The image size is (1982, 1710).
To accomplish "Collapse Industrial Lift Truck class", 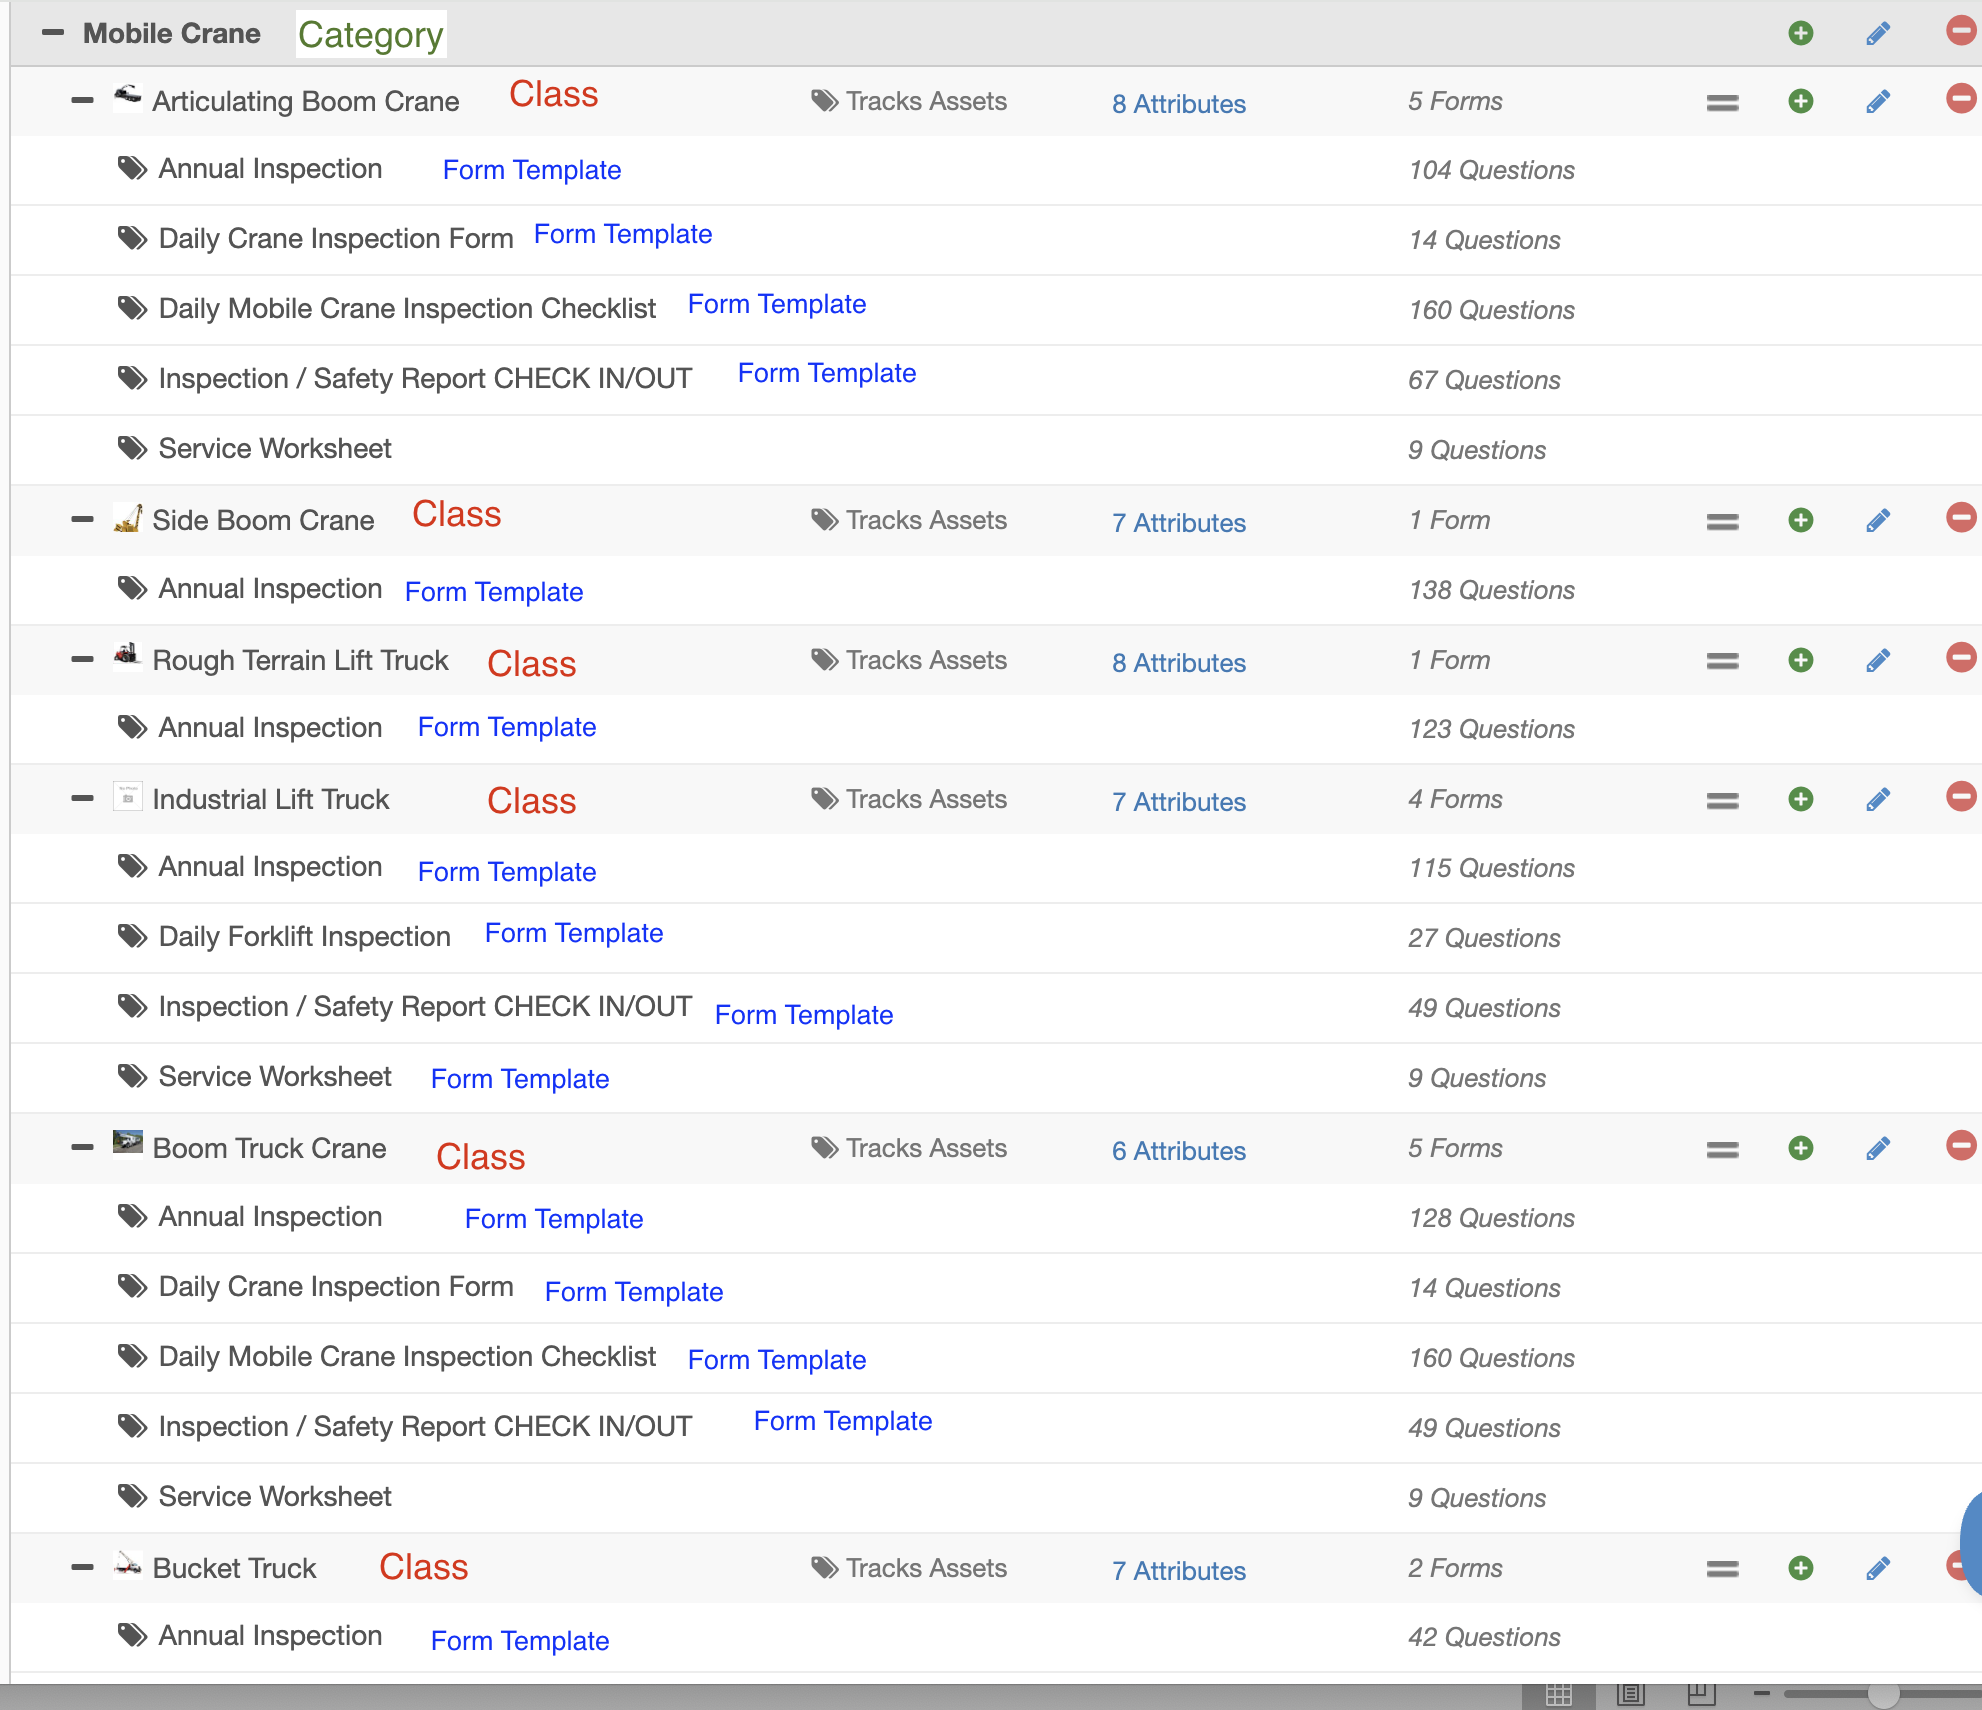I will pyautogui.click(x=82, y=799).
